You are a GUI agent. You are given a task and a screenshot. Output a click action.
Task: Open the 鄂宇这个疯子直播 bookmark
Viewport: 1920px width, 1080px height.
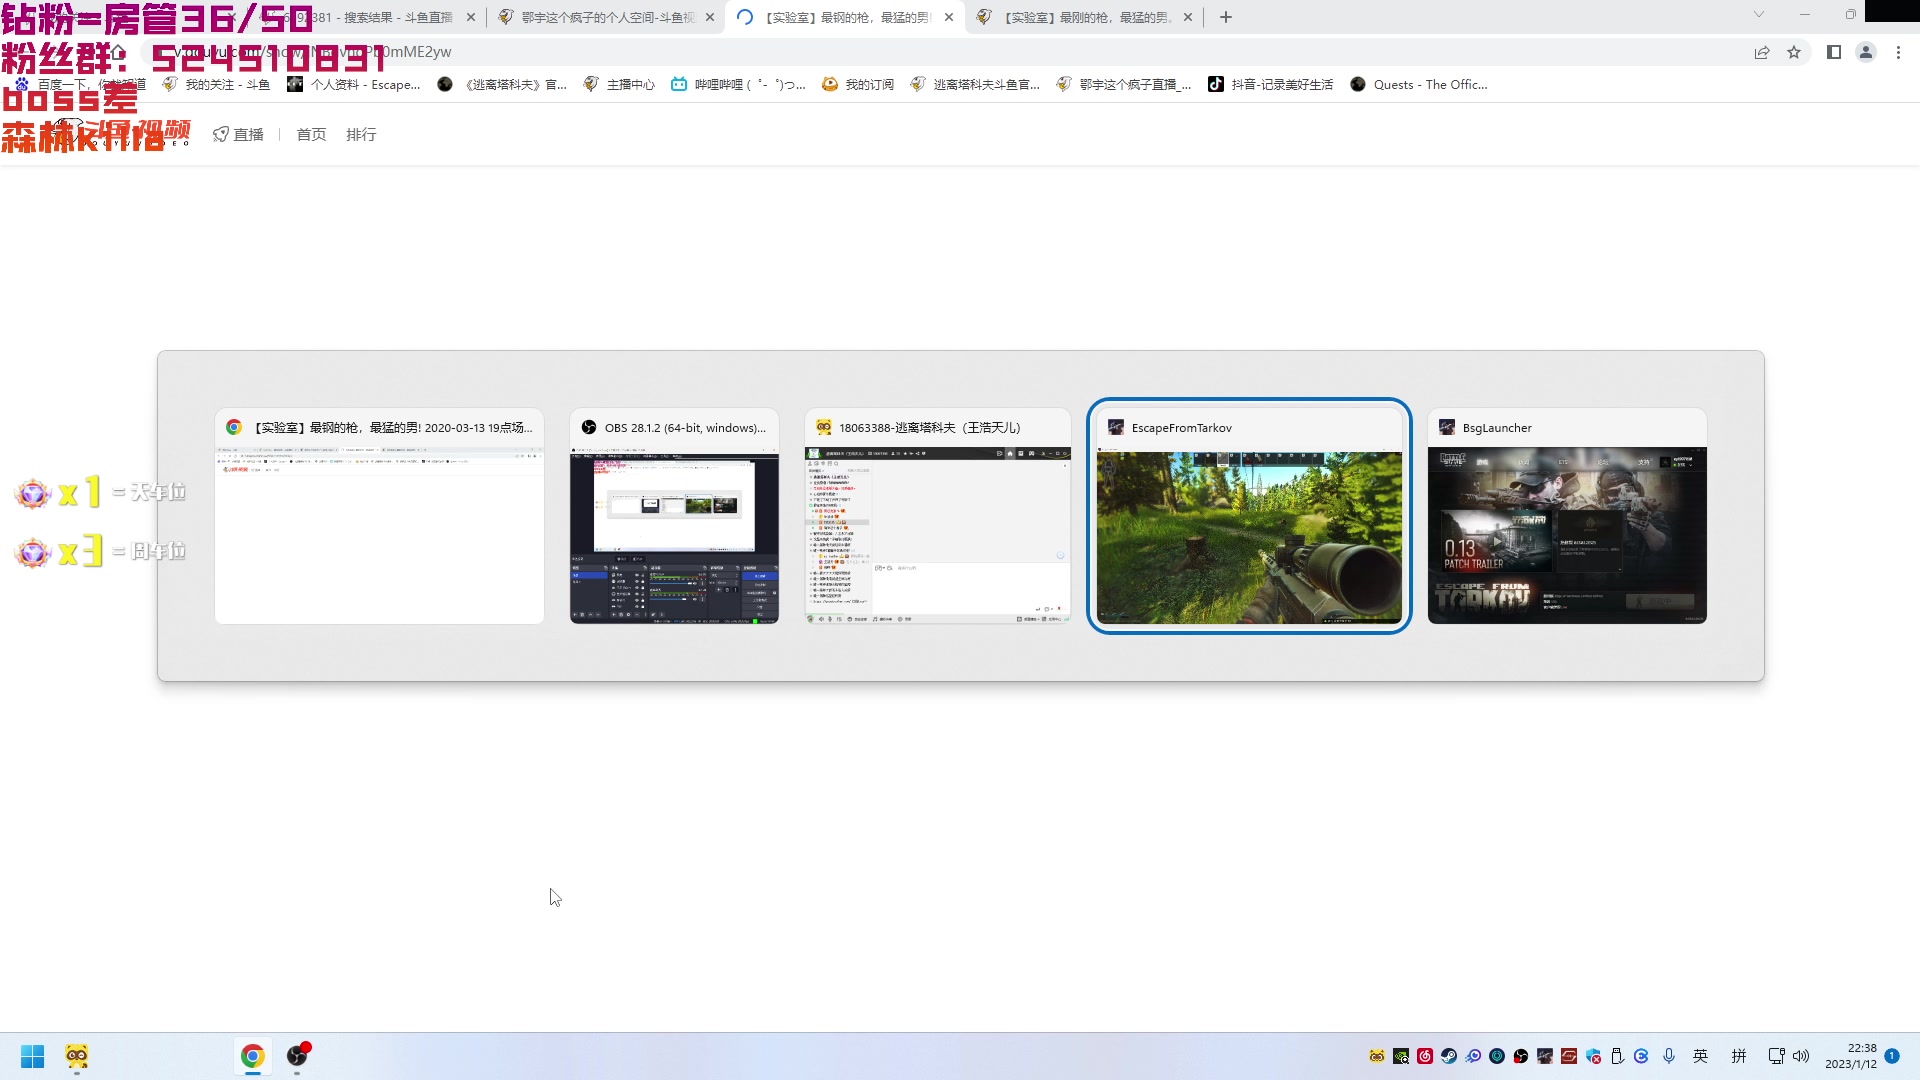tap(1124, 85)
